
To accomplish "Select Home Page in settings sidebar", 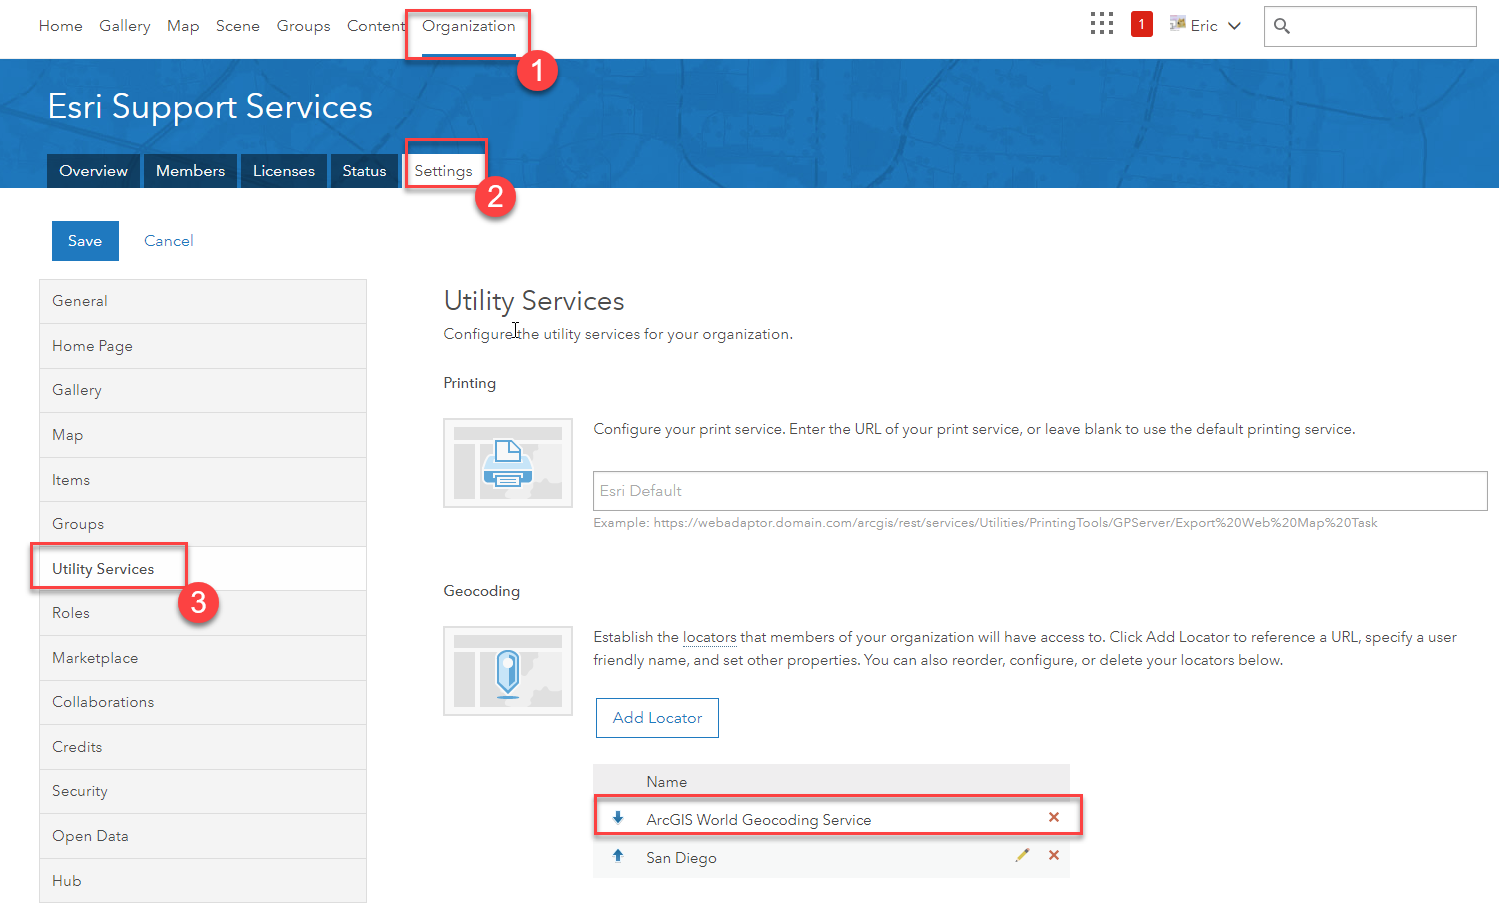I will pos(203,346).
